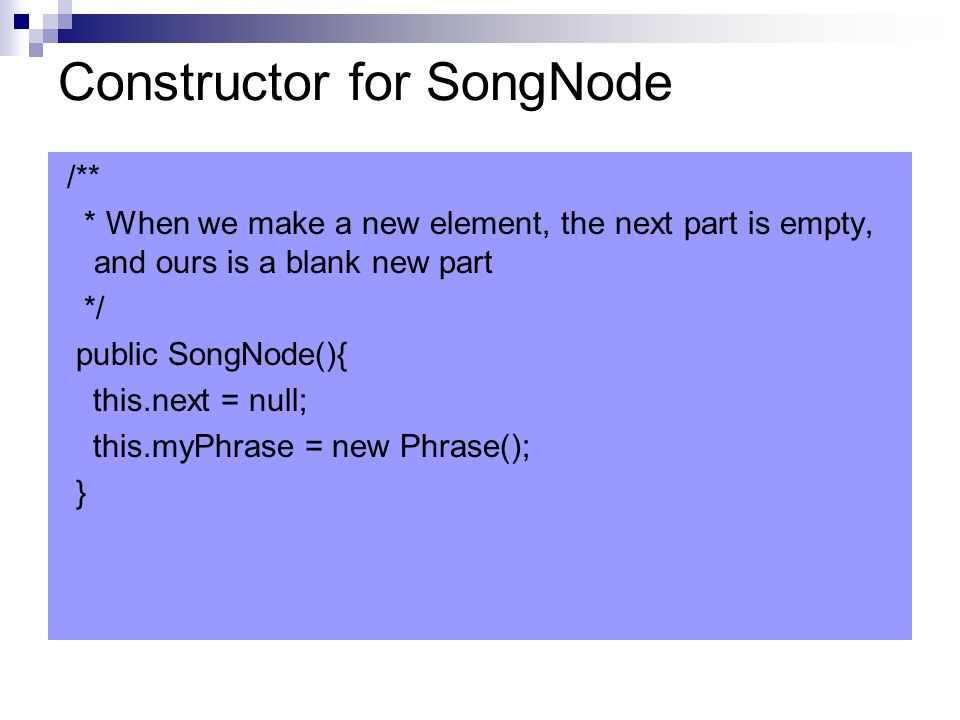Screen dimensions: 960x720
Task: Click the line "this.next = null;"
Action: pos(200,401)
